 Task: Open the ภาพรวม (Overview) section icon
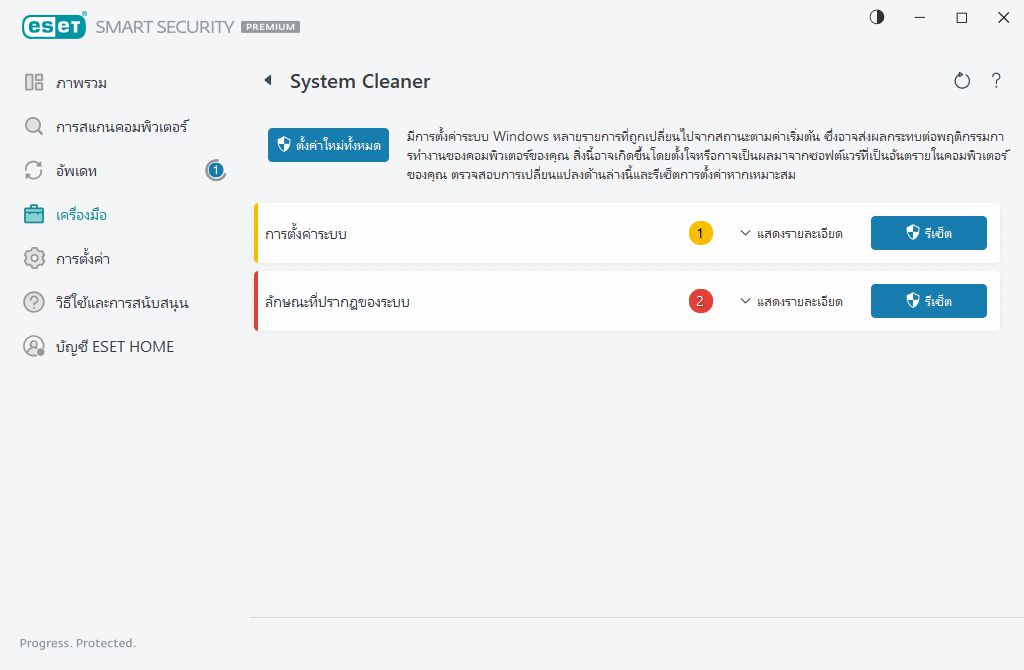pos(33,82)
